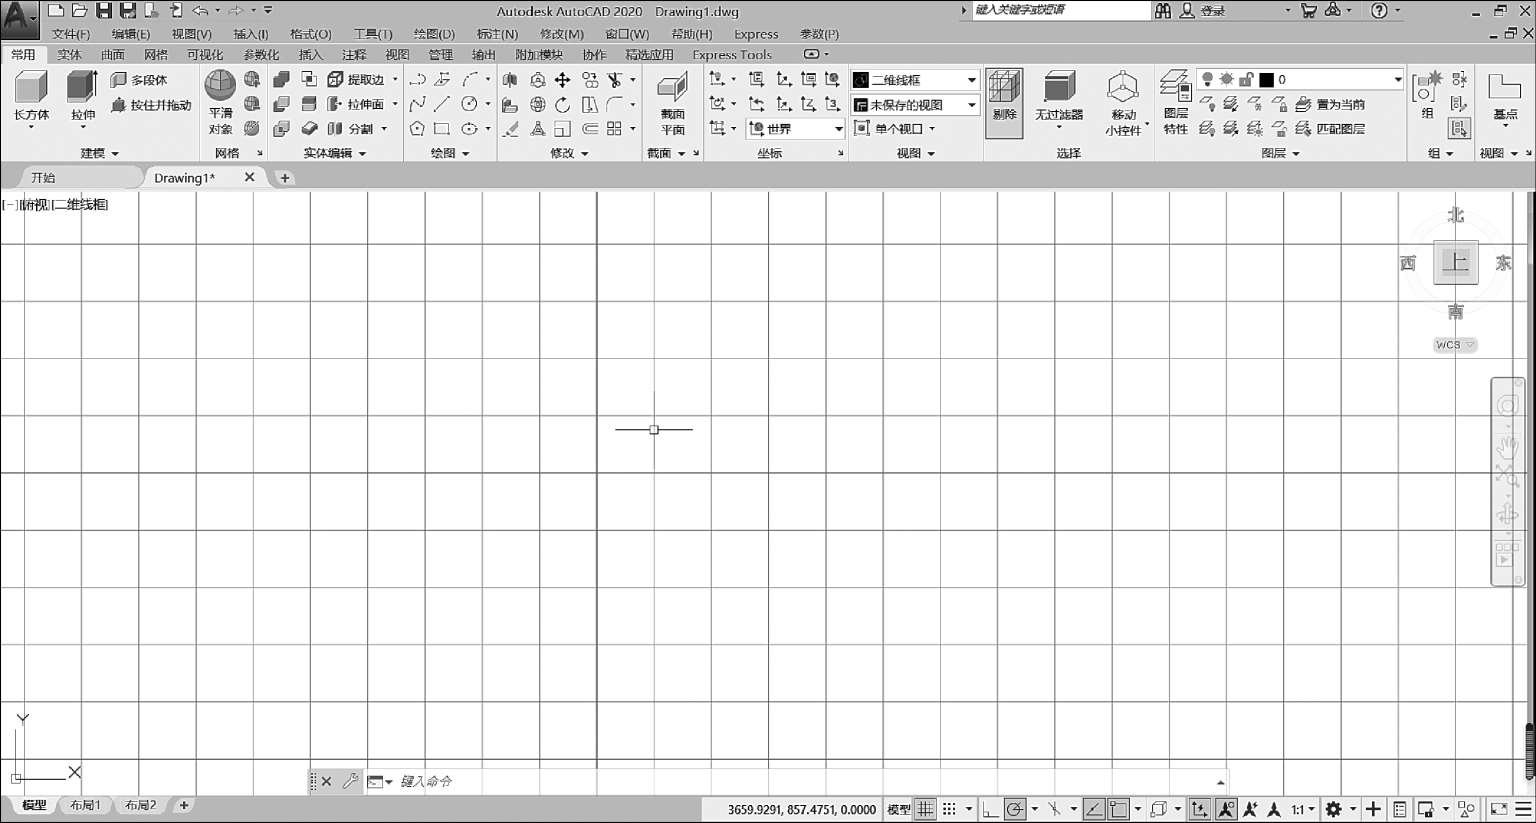Screen dimensions: 1536x823
Task: Click the 置为当前 make current button
Action: 1330,104
